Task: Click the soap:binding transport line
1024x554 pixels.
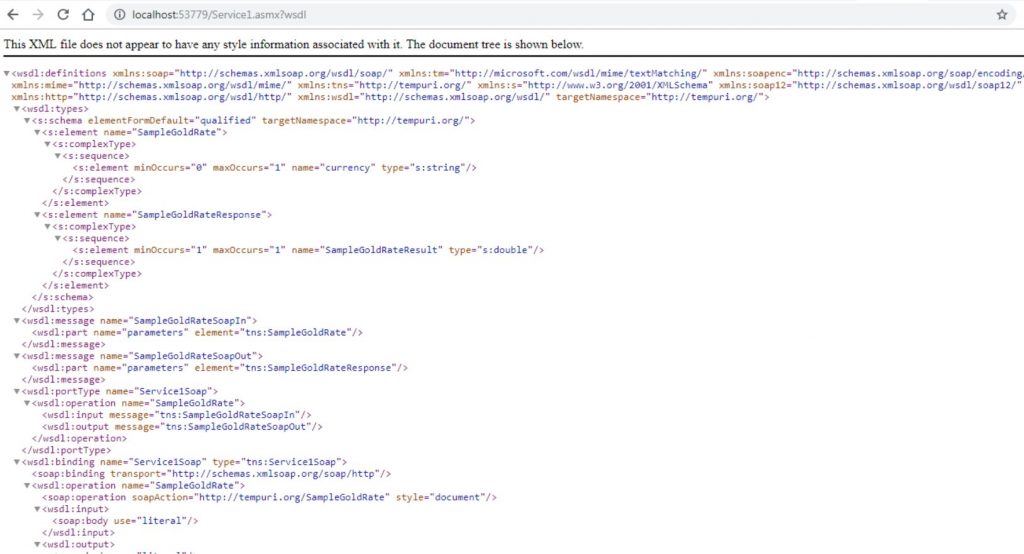Action: pos(212,473)
